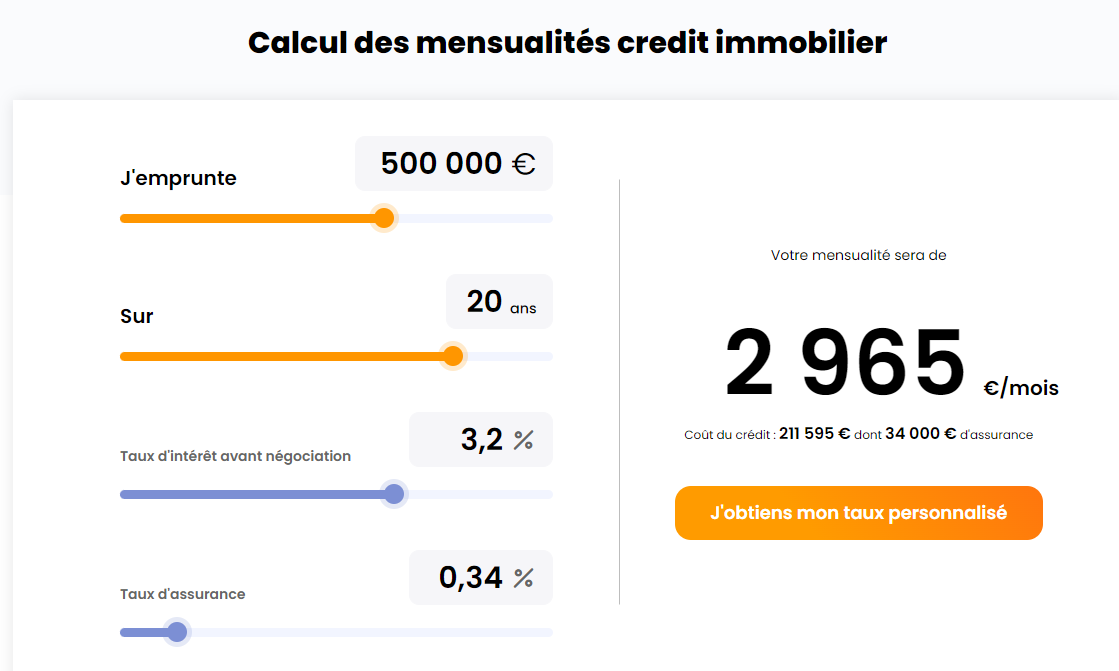Click the J'emprunte loan amount slider handle
Image resolution: width=1119 pixels, height=671 pixels.
tap(384, 218)
